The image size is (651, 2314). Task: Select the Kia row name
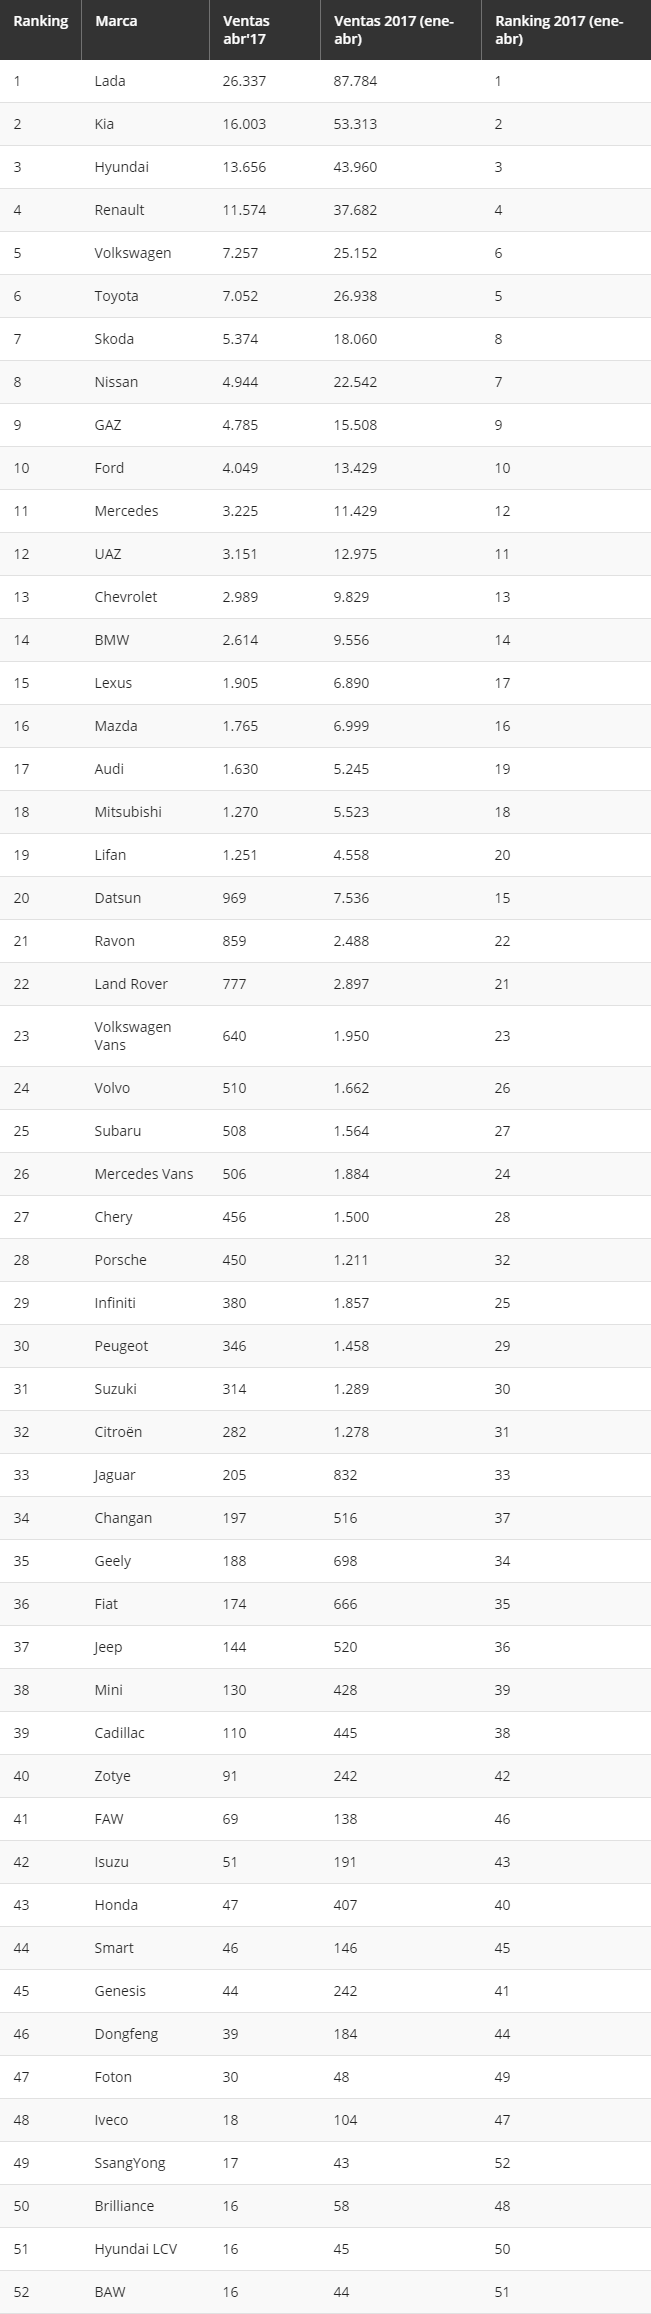coord(104,124)
